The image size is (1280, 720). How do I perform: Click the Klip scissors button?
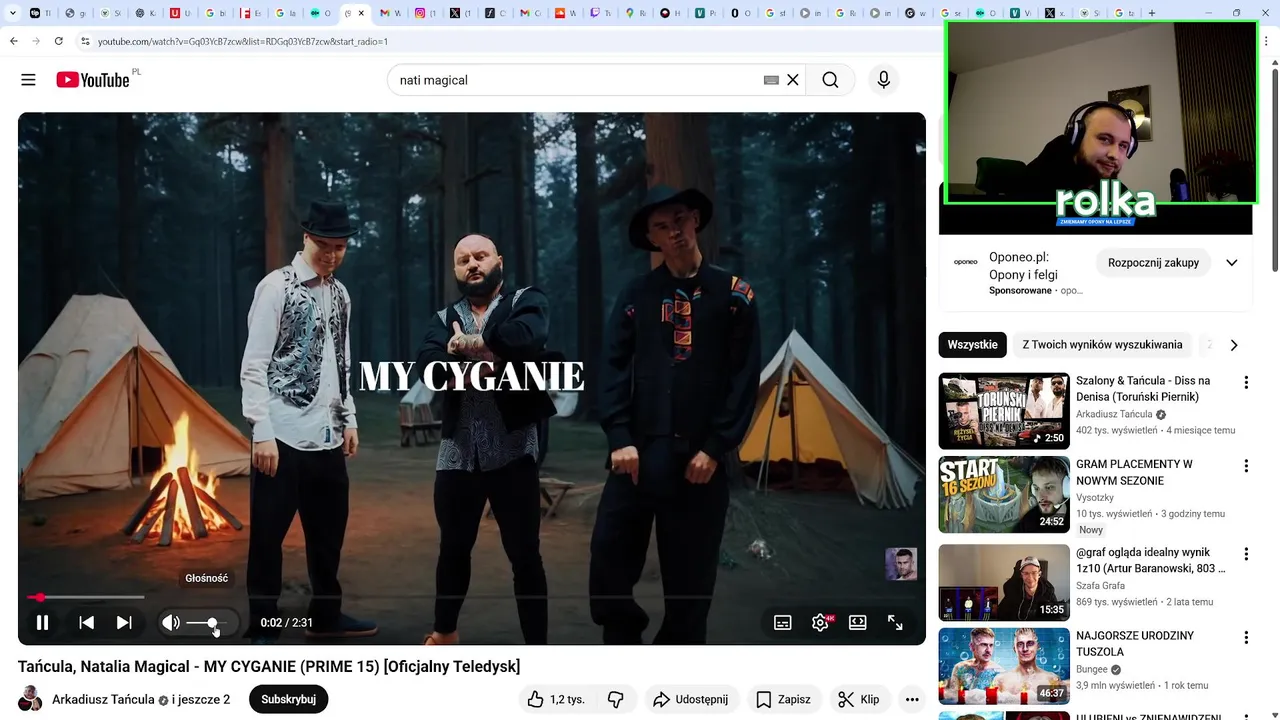[859, 699]
